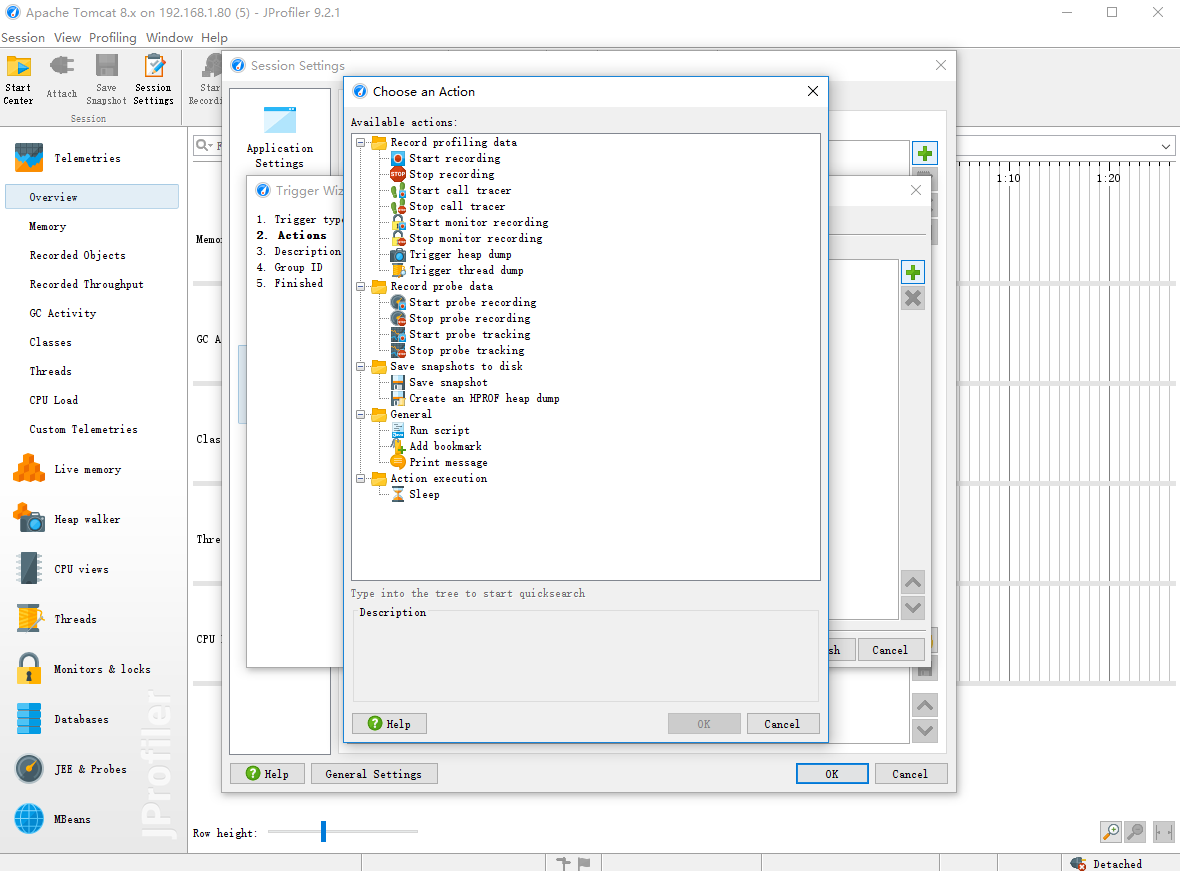The width and height of the screenshot is (1180, 871).
Task: Click OK in Session Settings dialog
Action: click(832, 774)
